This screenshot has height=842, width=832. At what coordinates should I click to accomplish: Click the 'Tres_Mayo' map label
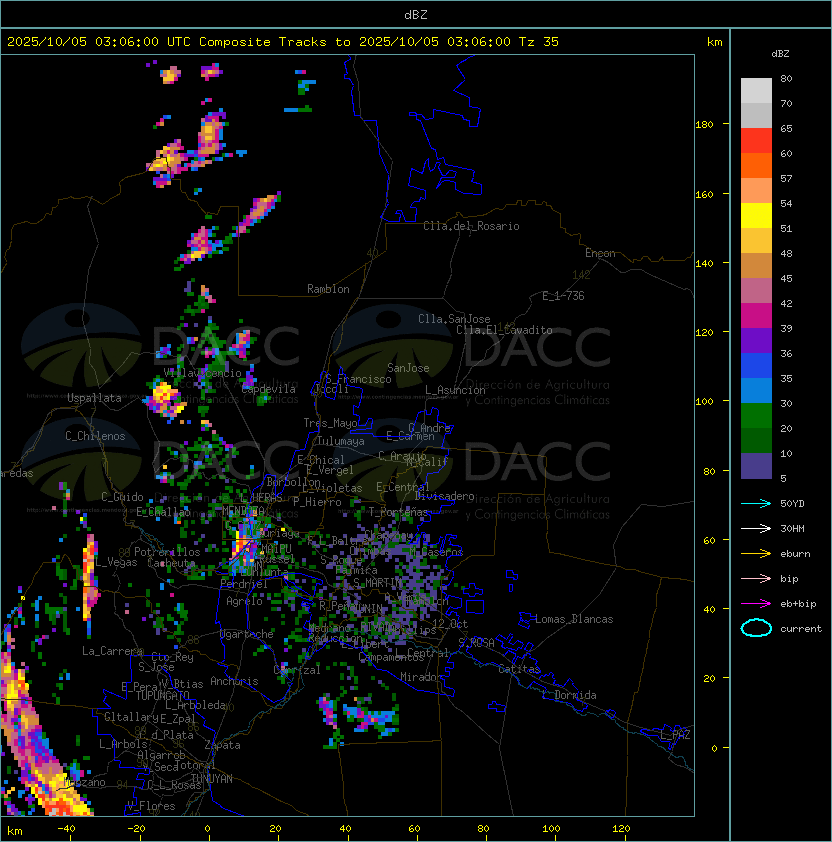pyautogui.click(x=330, y=423)
